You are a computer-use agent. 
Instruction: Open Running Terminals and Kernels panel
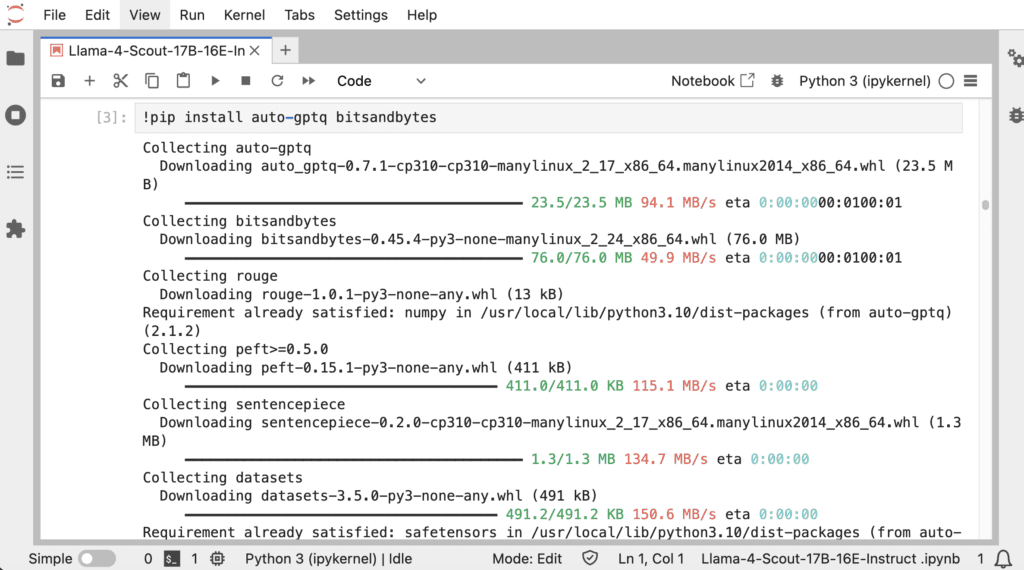16,116
